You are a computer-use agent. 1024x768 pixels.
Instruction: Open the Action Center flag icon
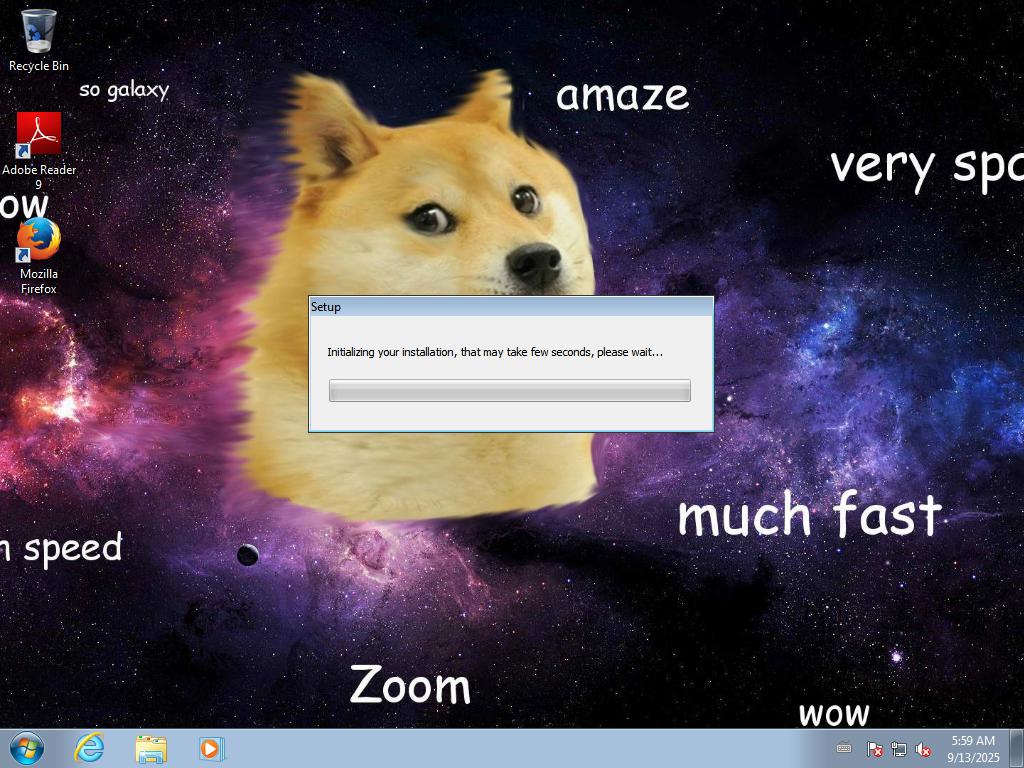point(874,749)
